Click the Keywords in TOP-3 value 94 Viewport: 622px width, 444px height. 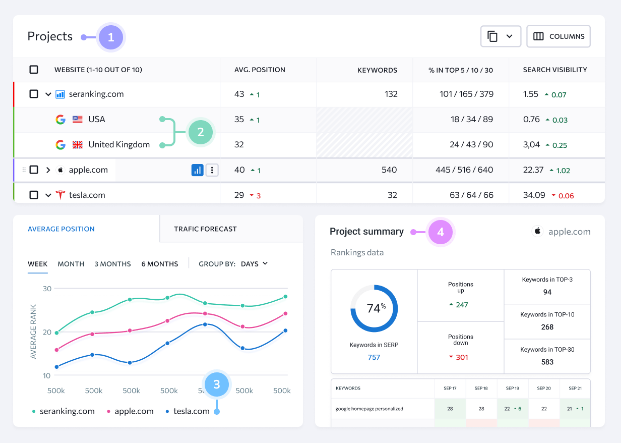[x=547, y=292]
